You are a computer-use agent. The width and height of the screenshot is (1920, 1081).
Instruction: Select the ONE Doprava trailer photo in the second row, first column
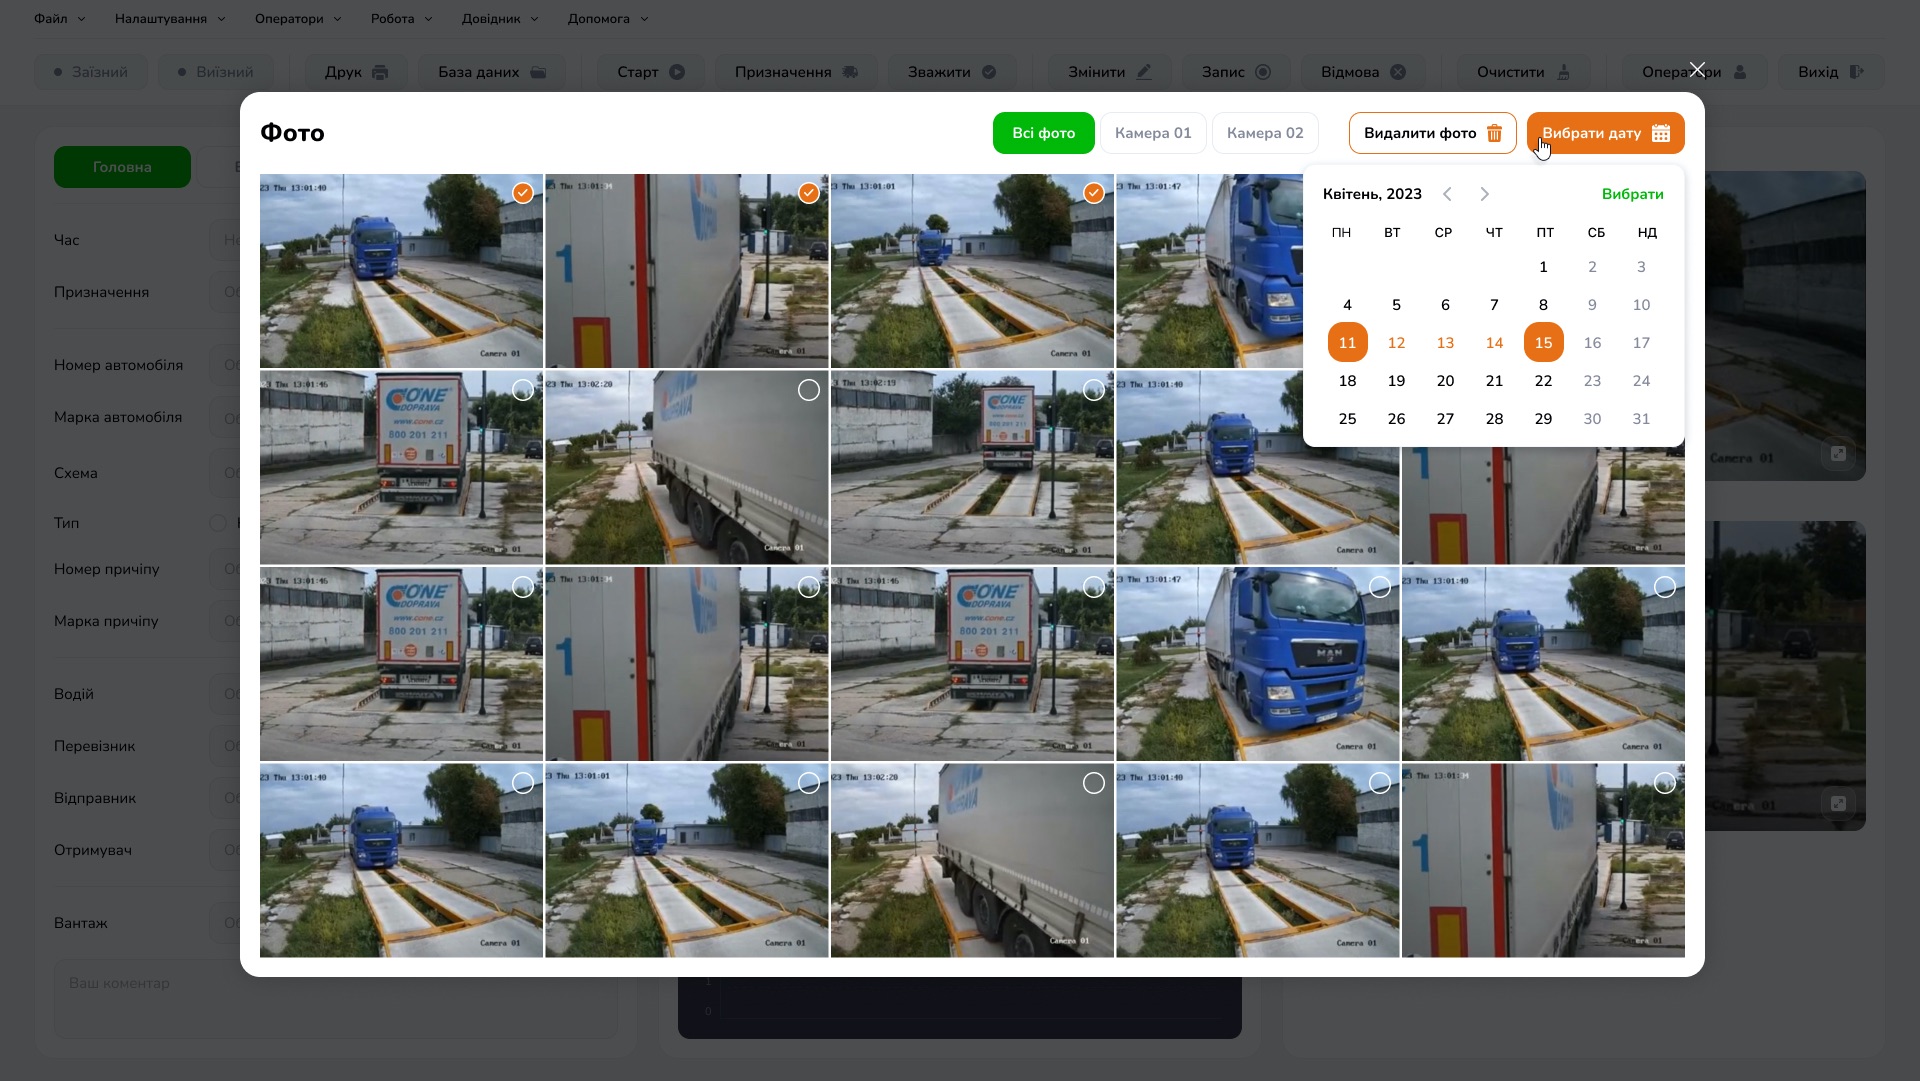tap(523, 390)
